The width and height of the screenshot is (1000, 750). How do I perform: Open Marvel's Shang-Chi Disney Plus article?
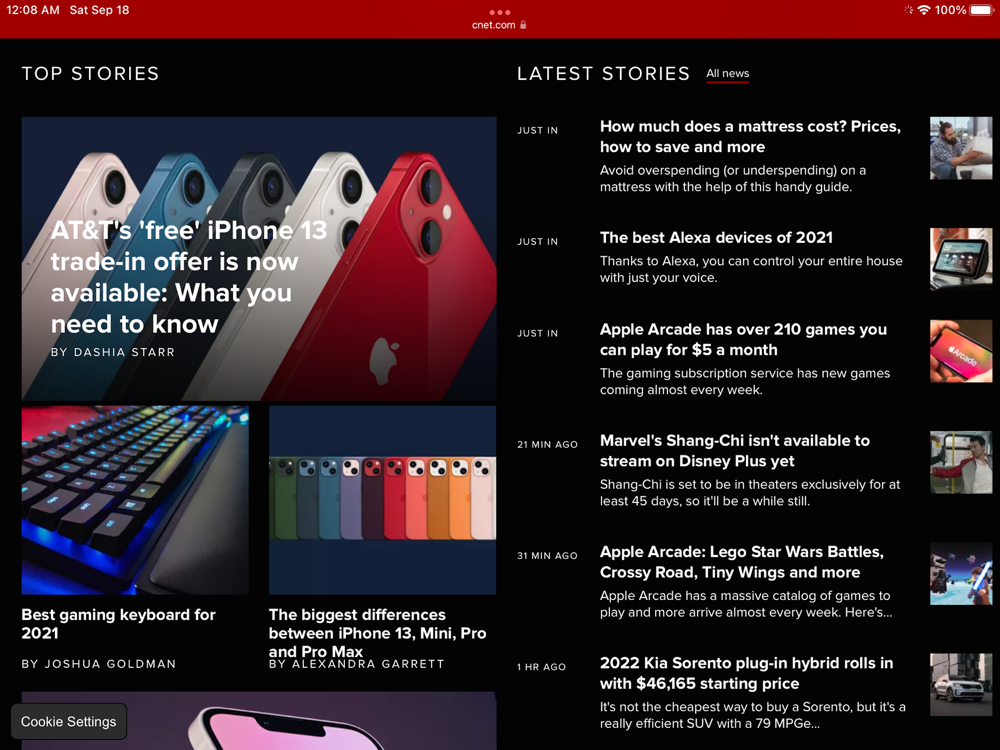click(x=735, y=450)
